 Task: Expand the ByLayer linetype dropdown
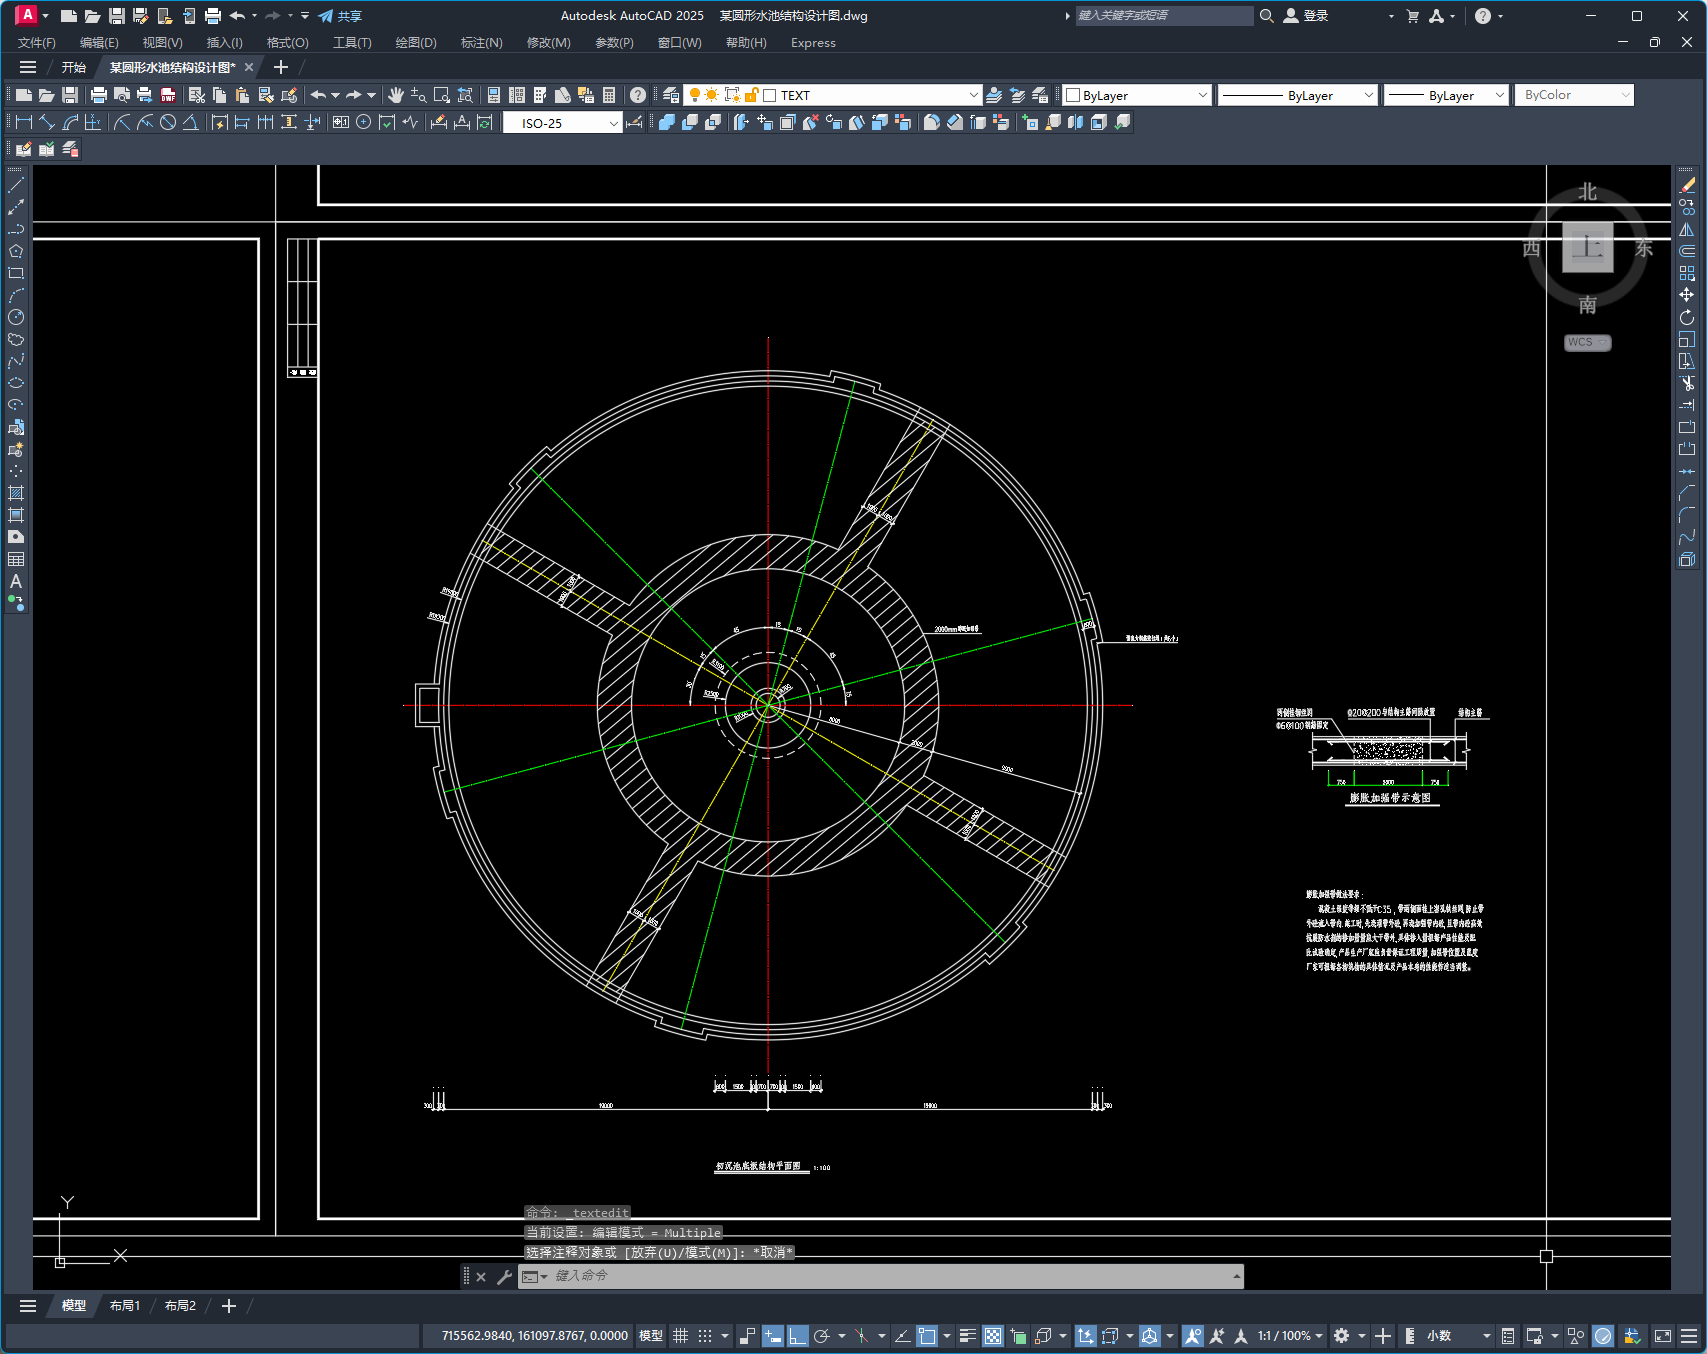(1369, 95)
